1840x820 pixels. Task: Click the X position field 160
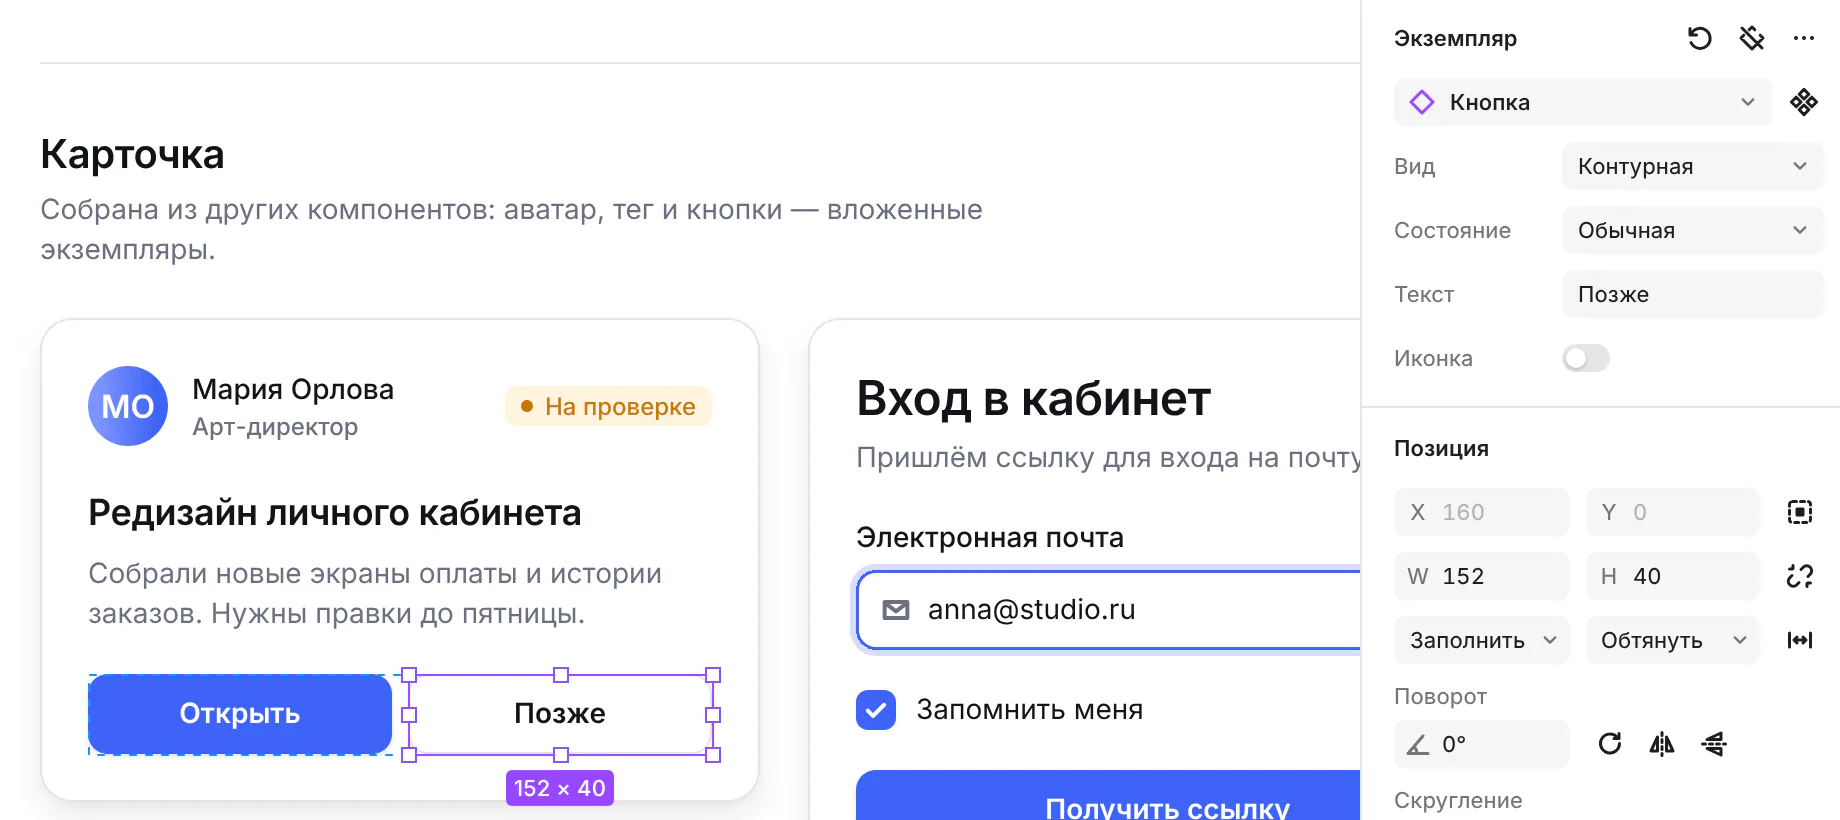[x=1482, y=512]
